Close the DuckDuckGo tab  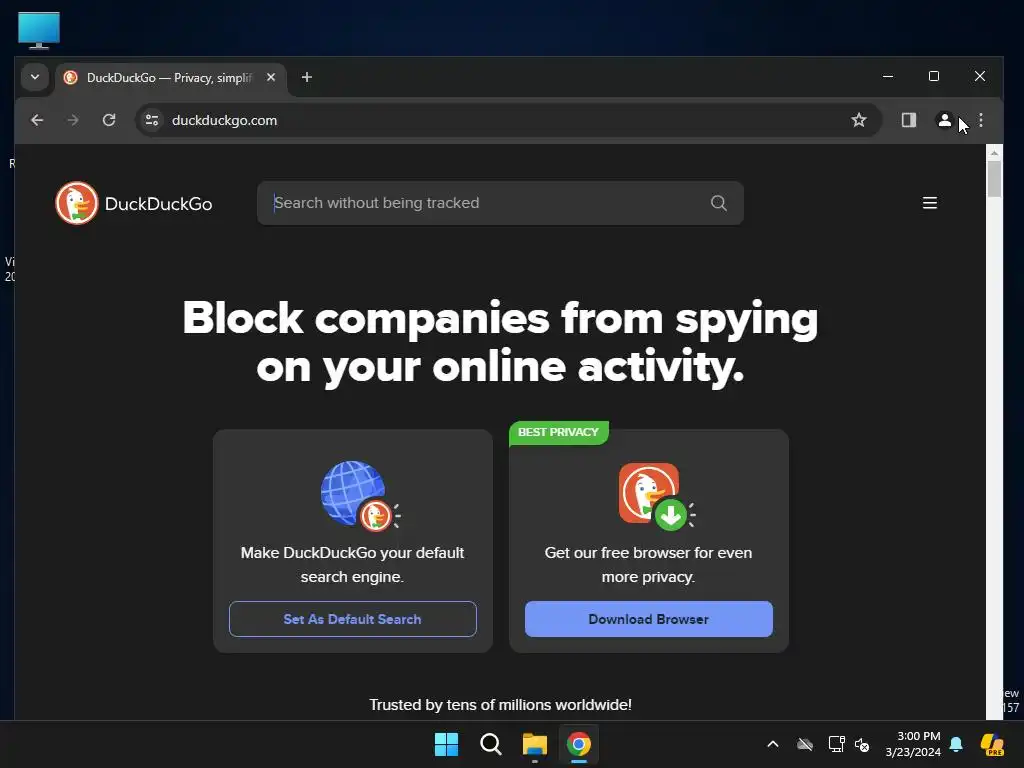pyautogui.click(x=271, y=77)
